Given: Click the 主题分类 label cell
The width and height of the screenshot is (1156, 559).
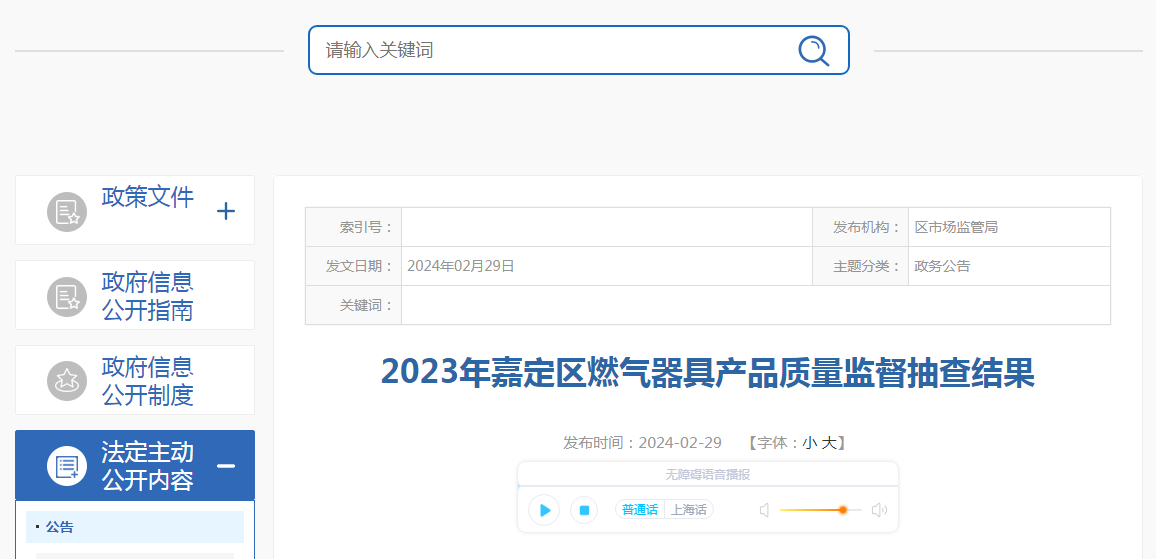Looking at the screenshot, I should 860,266.
